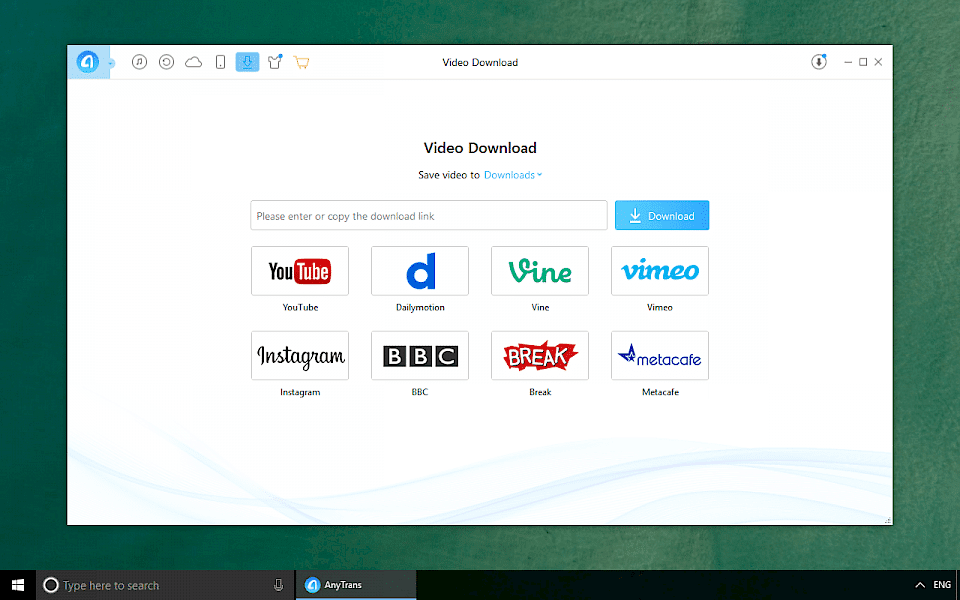This screenshot has height=600, width=960.
Task: Open the Break site tile
Action: [540, 356]
